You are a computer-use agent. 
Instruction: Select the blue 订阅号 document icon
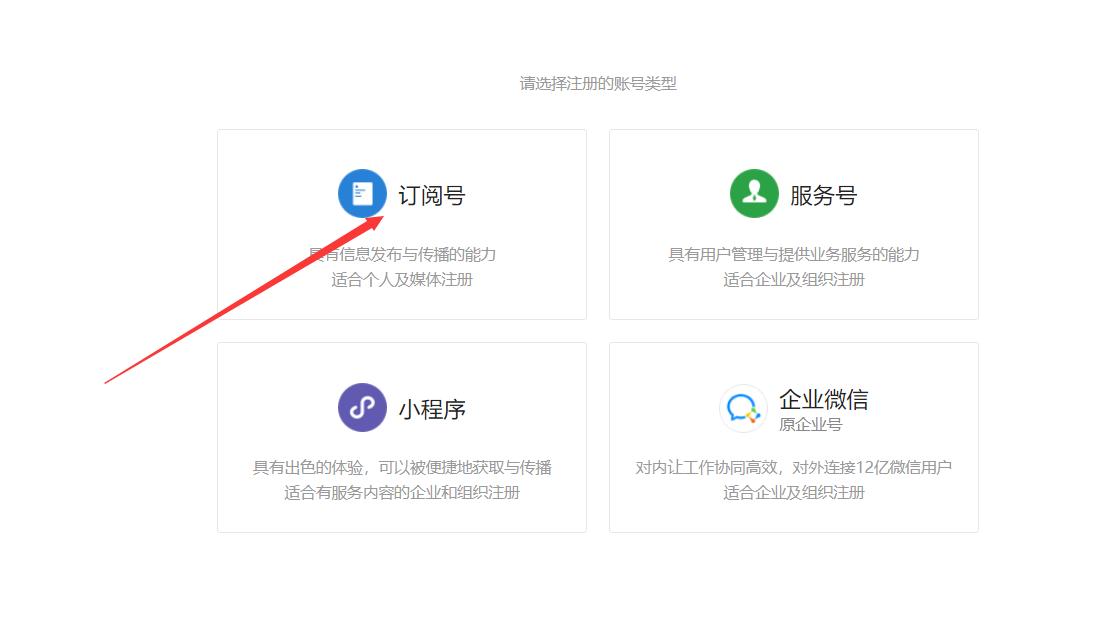[x=362, y=193]
